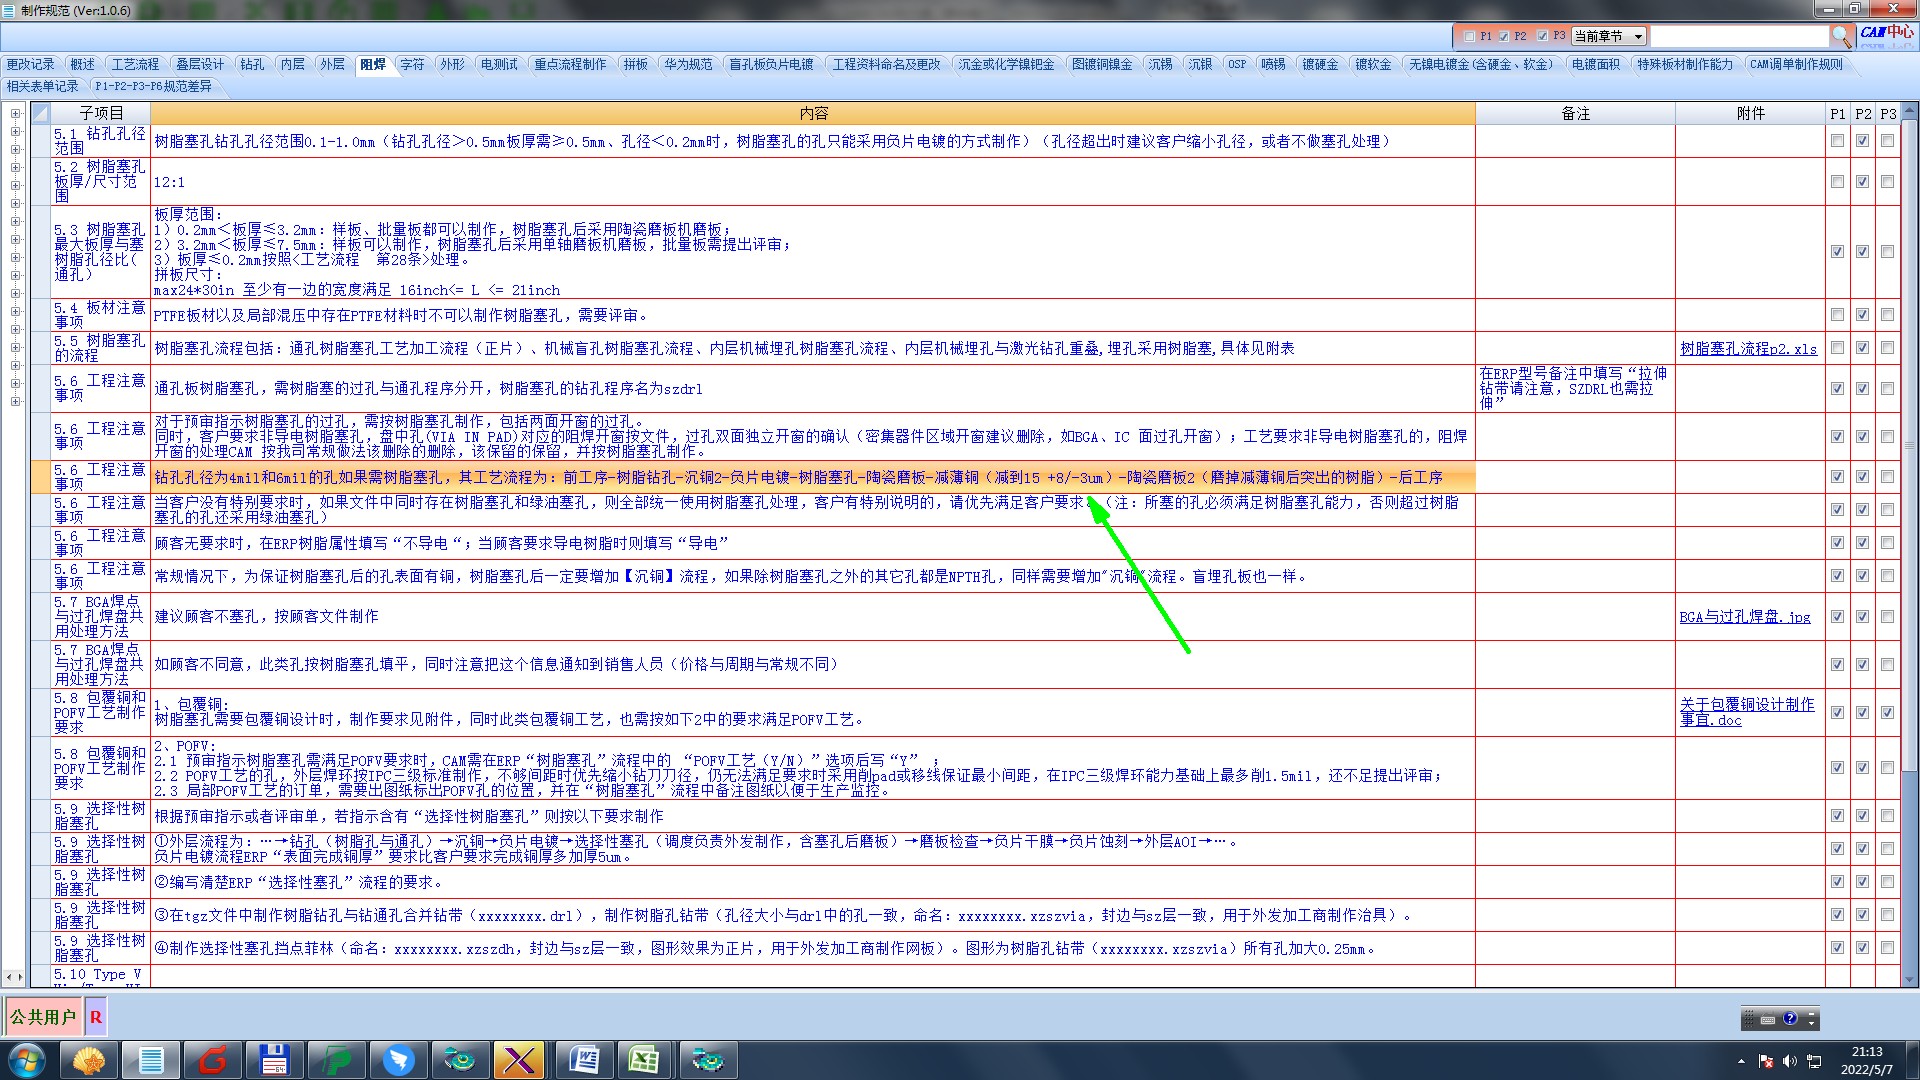Click the magnifier search icon

tap(1841, 37)
